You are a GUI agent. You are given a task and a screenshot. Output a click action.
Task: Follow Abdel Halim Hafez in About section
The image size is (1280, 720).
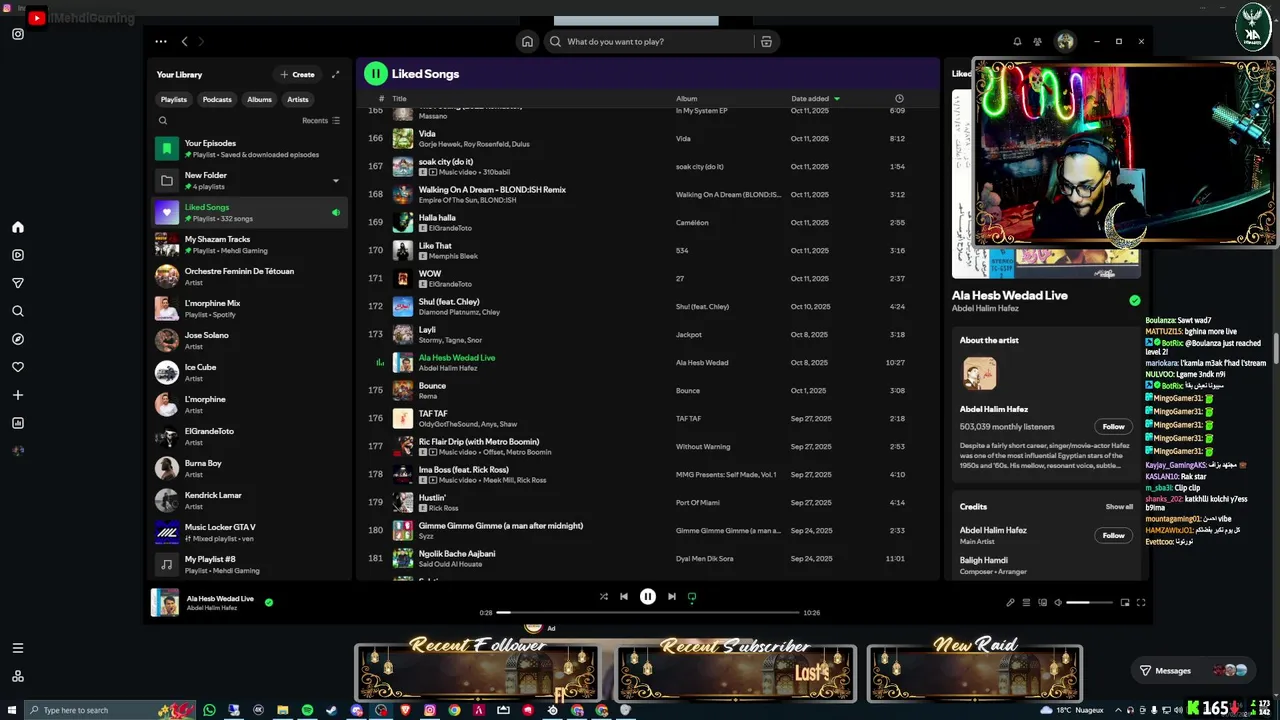pos(1113,426)
